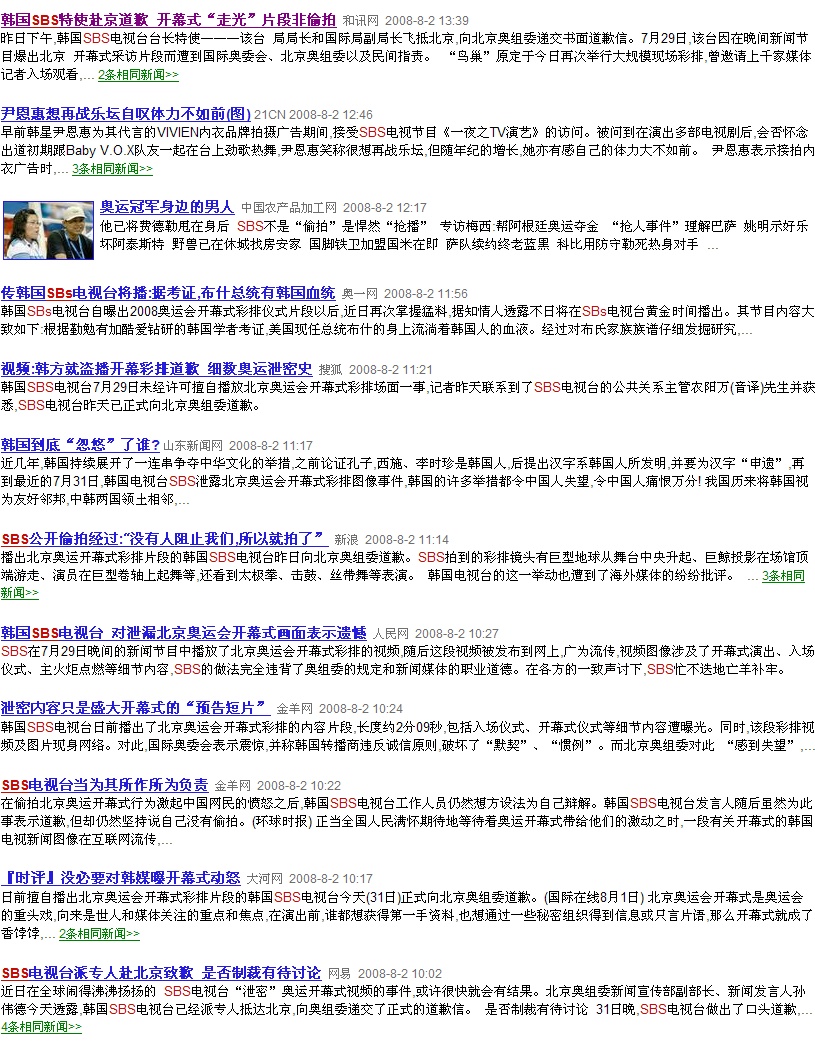Click source text "21CN 2008-8-2 12:46"

313,114
